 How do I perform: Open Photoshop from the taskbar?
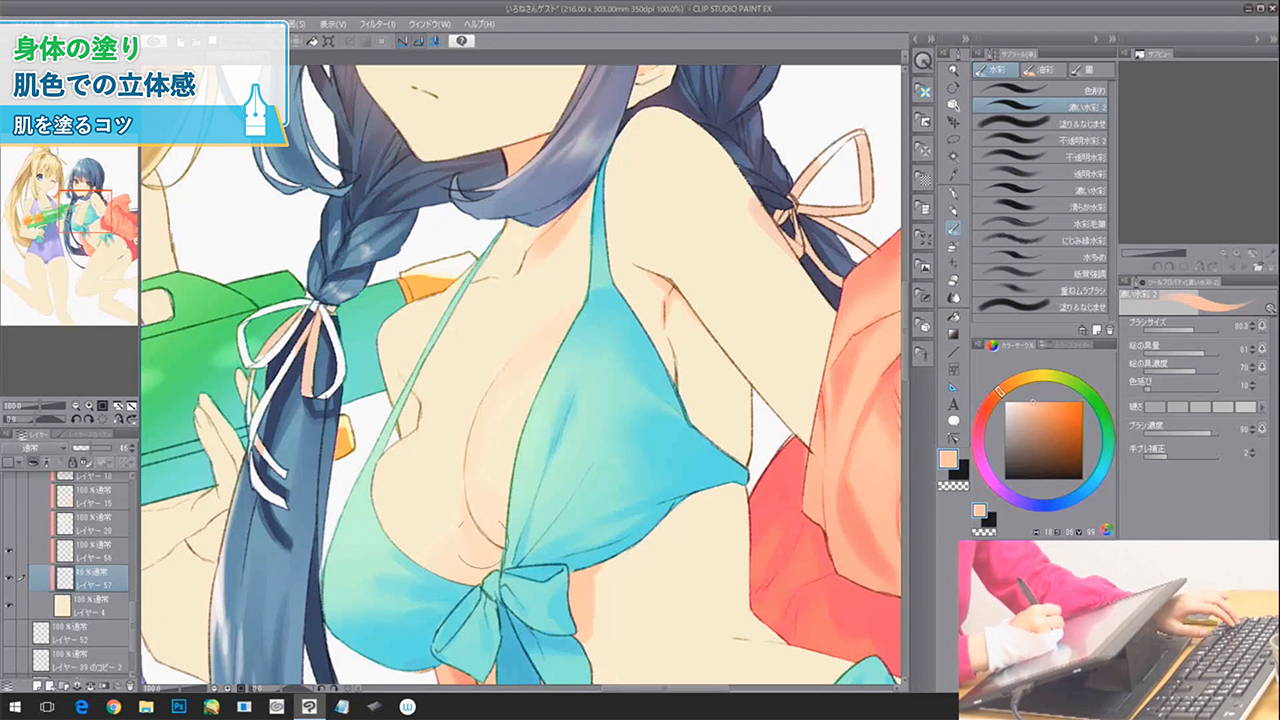(x=179, y=706)
